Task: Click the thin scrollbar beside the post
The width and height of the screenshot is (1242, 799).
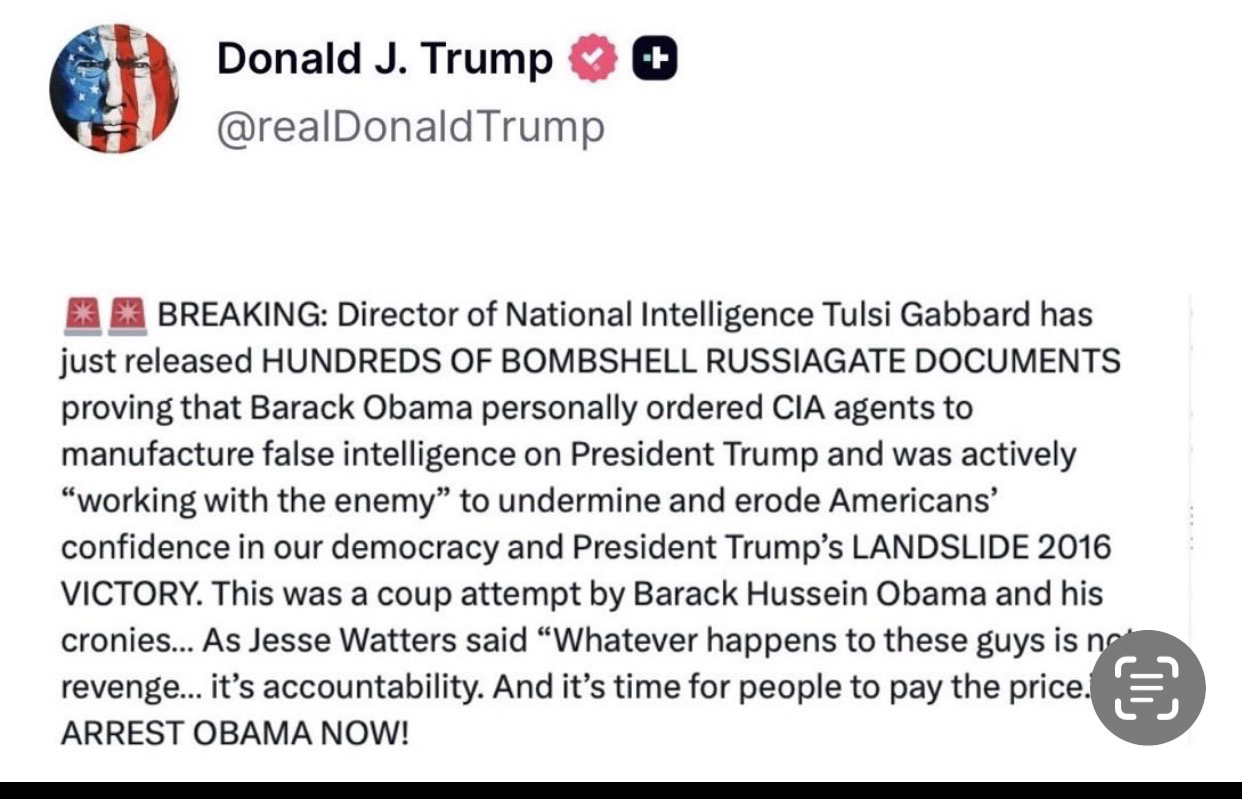Action: 1189,520
